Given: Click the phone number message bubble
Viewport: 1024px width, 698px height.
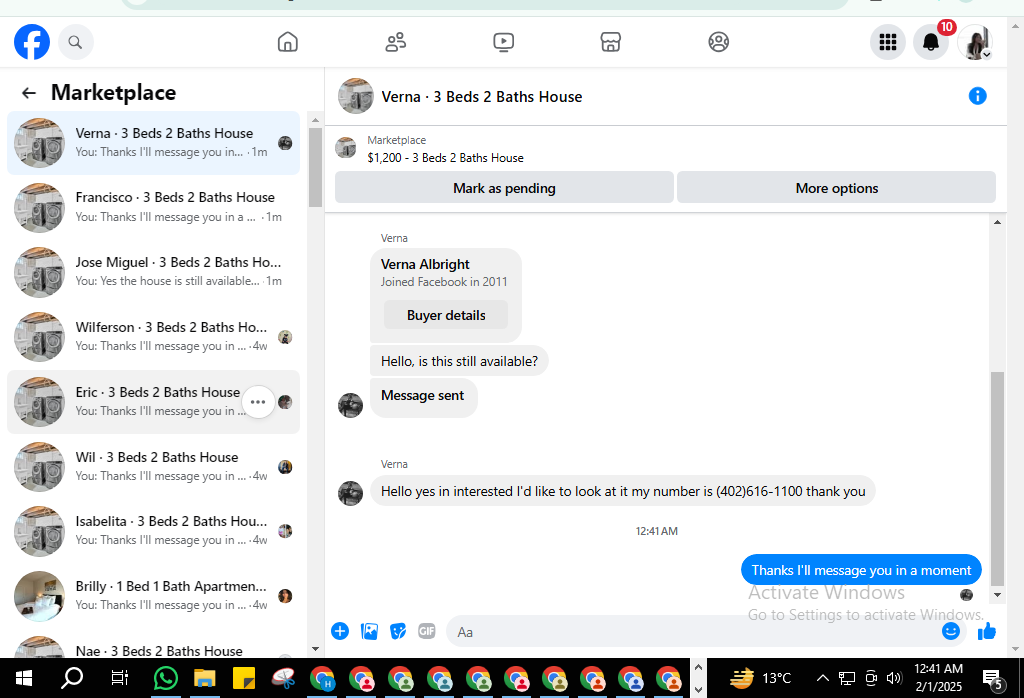Looking at the screenshot, I should [x=622, y=491].
